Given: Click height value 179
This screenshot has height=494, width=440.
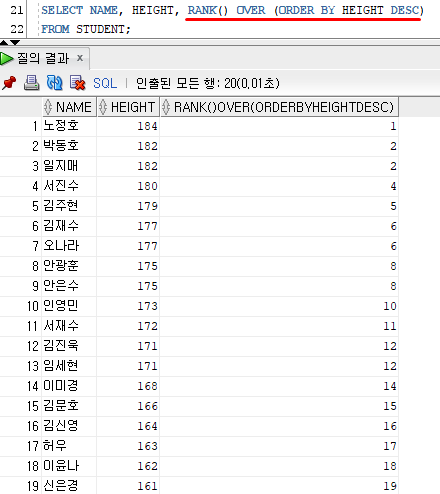Looking at the screenshot, I should click(147, 206).
